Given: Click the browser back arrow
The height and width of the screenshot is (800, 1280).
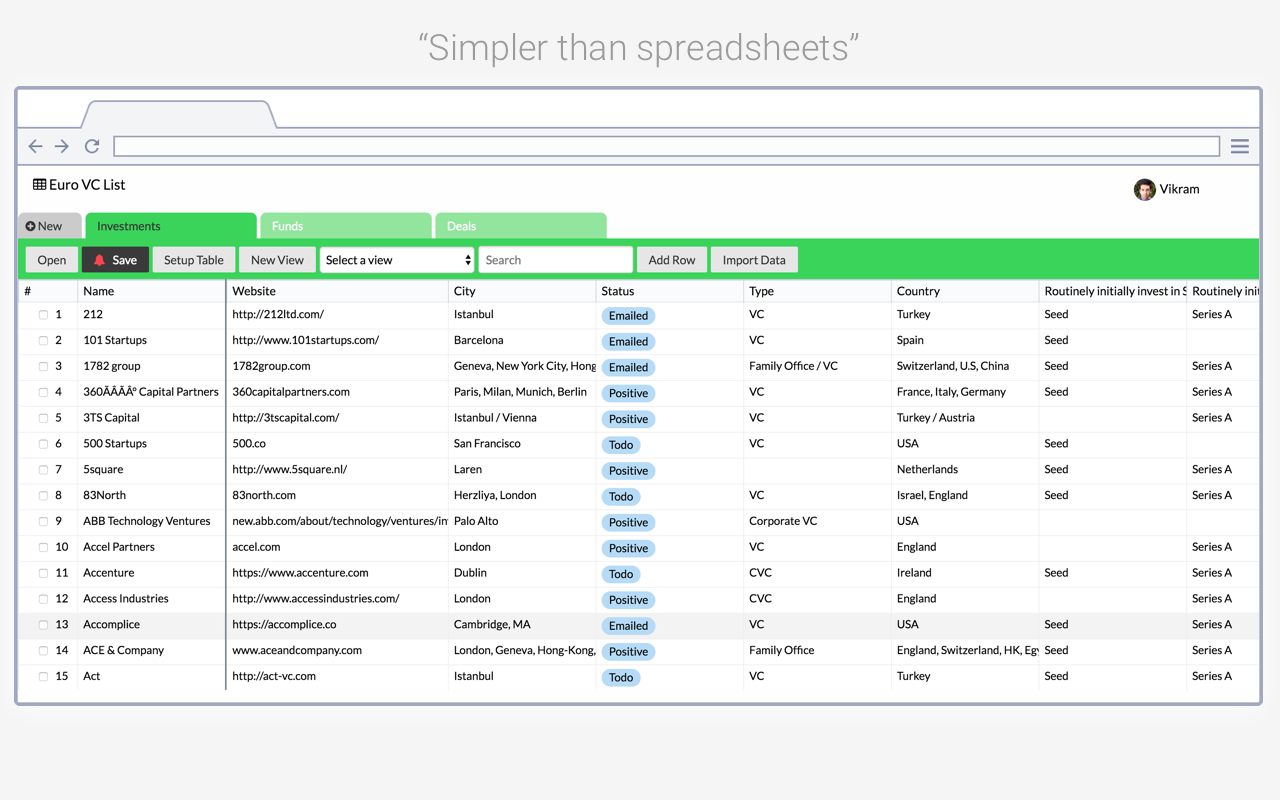Looking at the screenshot, I should [36, 146].
